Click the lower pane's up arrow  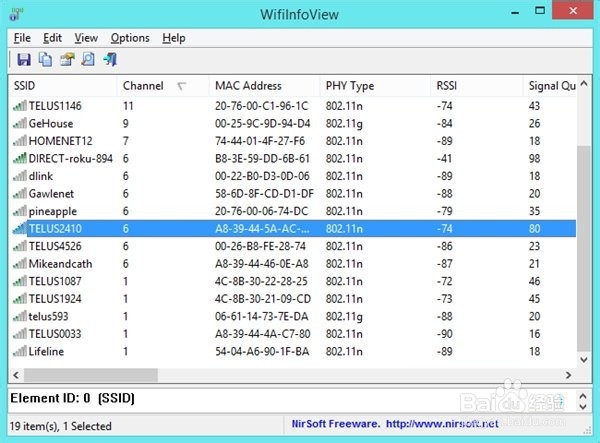(583, 396)
